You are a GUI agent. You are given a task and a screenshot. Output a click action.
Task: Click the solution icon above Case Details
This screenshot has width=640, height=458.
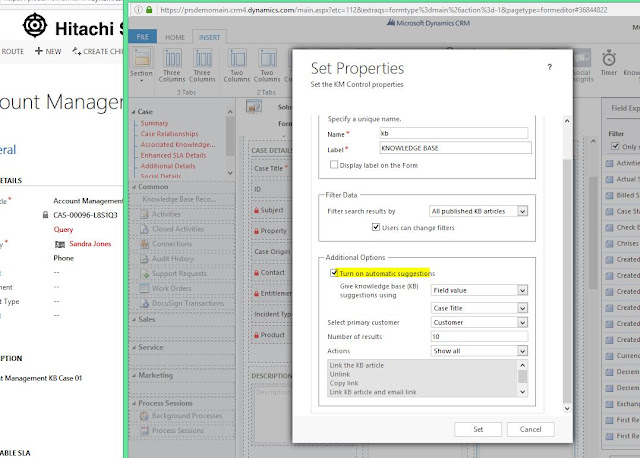(253, 106)
